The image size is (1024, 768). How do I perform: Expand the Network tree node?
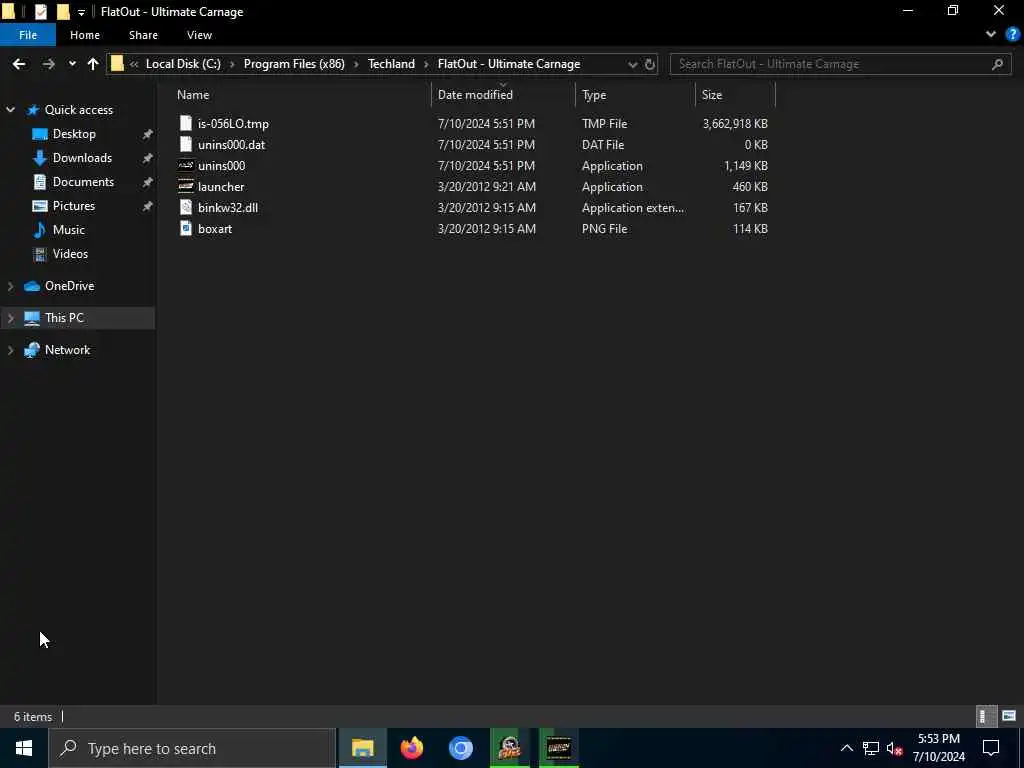click(x=10, y=350)
